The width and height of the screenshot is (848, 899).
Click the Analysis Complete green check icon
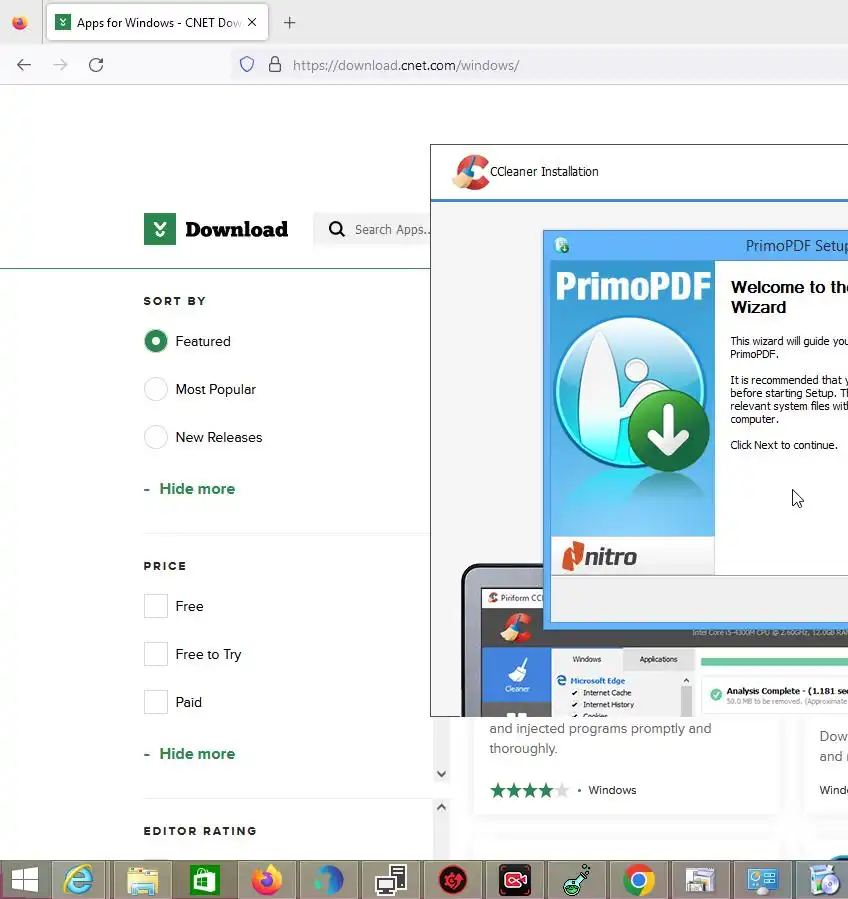[716, 695]
